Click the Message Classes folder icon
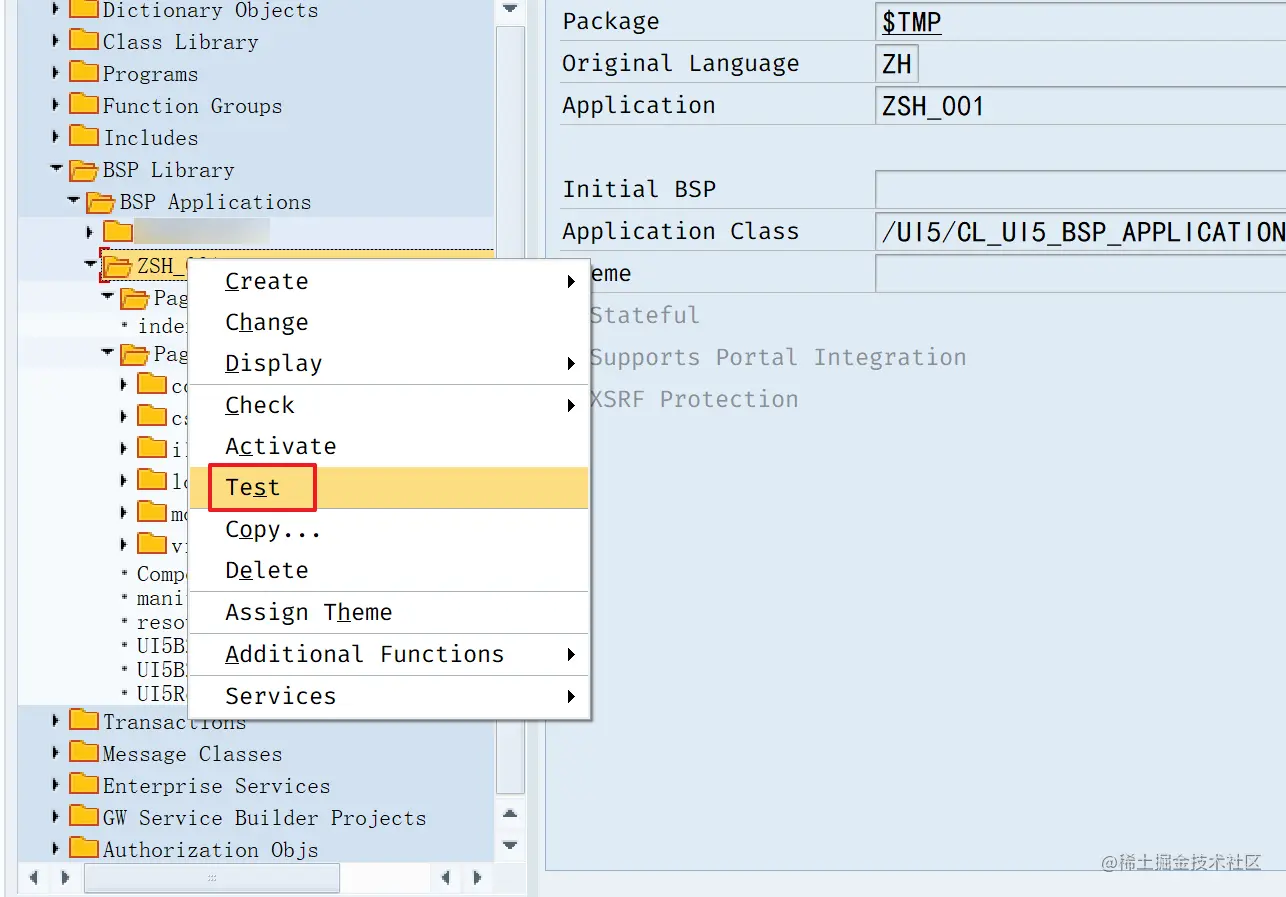Viewport: 1286px width, 897px height. click(82, 753)
